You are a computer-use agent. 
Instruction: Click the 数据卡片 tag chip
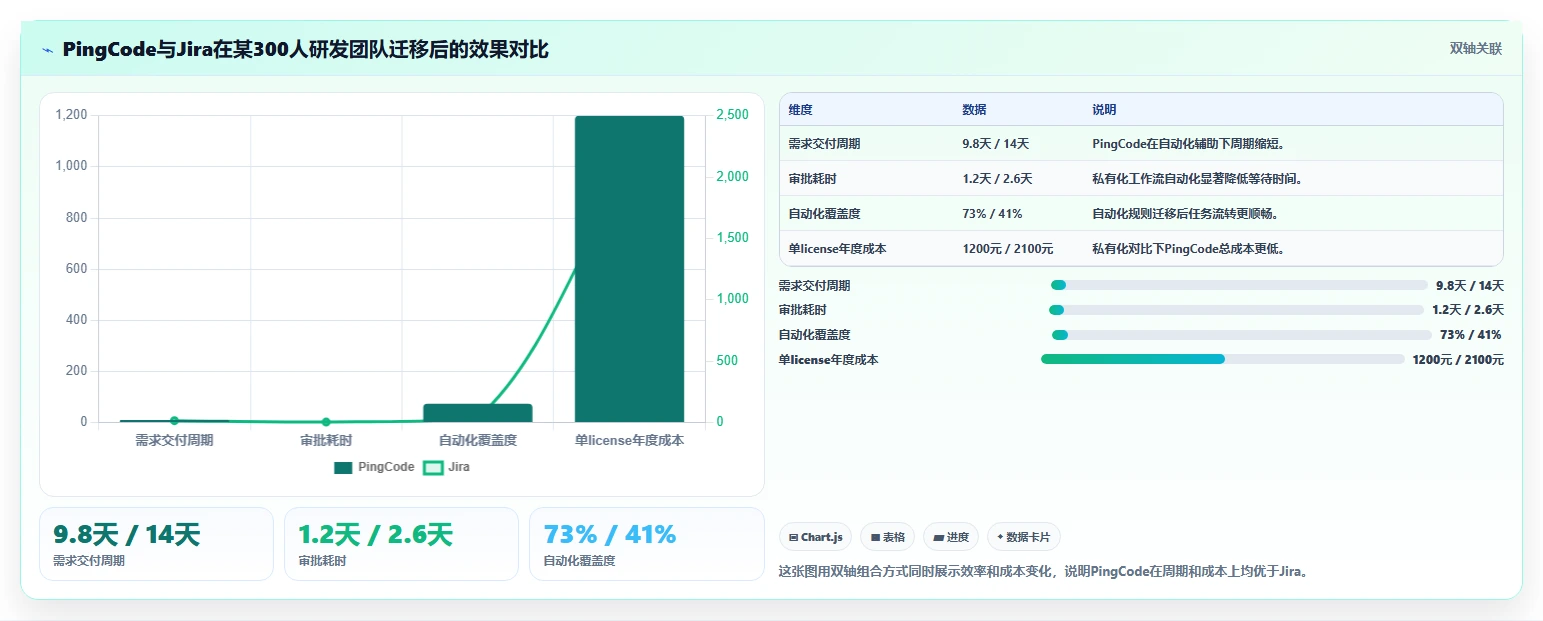click(x=1023, y=537)
